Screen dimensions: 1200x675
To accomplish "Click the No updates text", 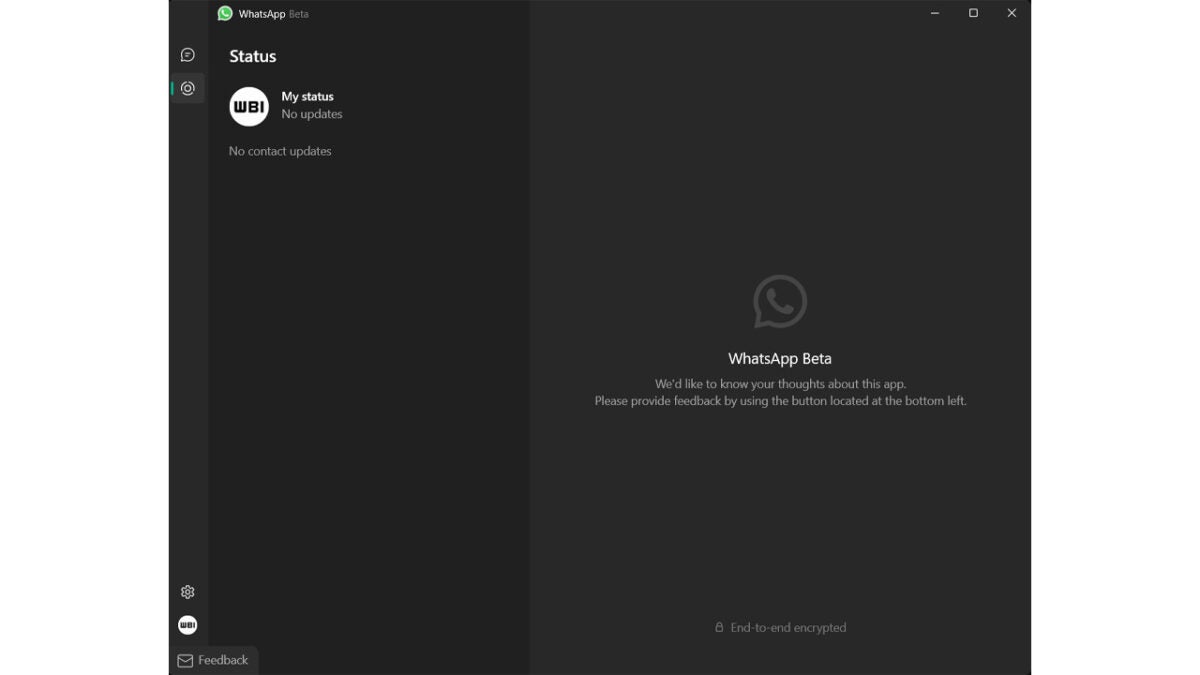I will tap(312, 114).
